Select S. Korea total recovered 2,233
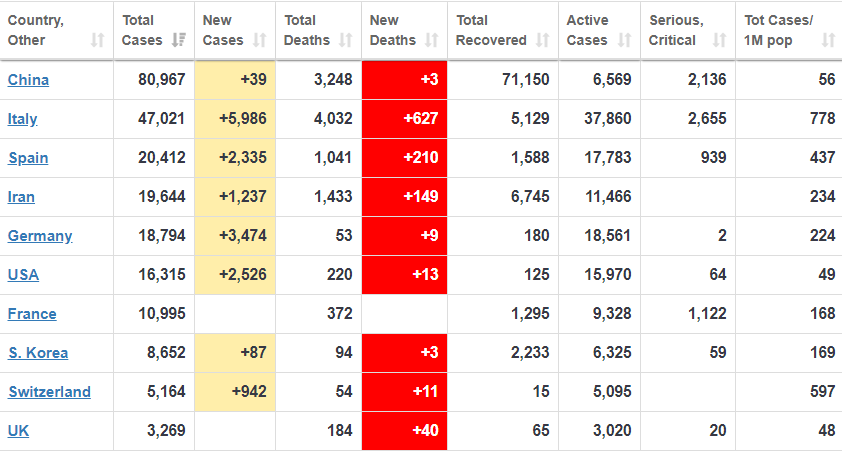Screen dimensions: 842x451 point(530,353)
